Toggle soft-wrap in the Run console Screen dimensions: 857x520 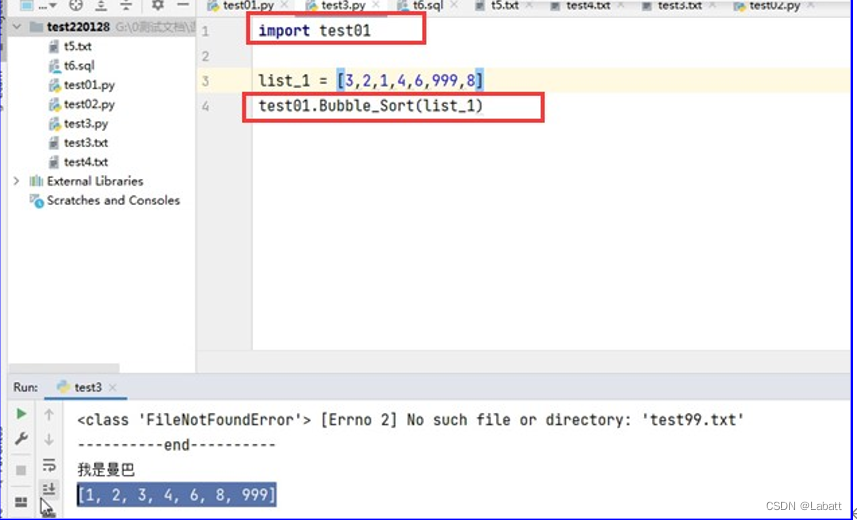49,465
